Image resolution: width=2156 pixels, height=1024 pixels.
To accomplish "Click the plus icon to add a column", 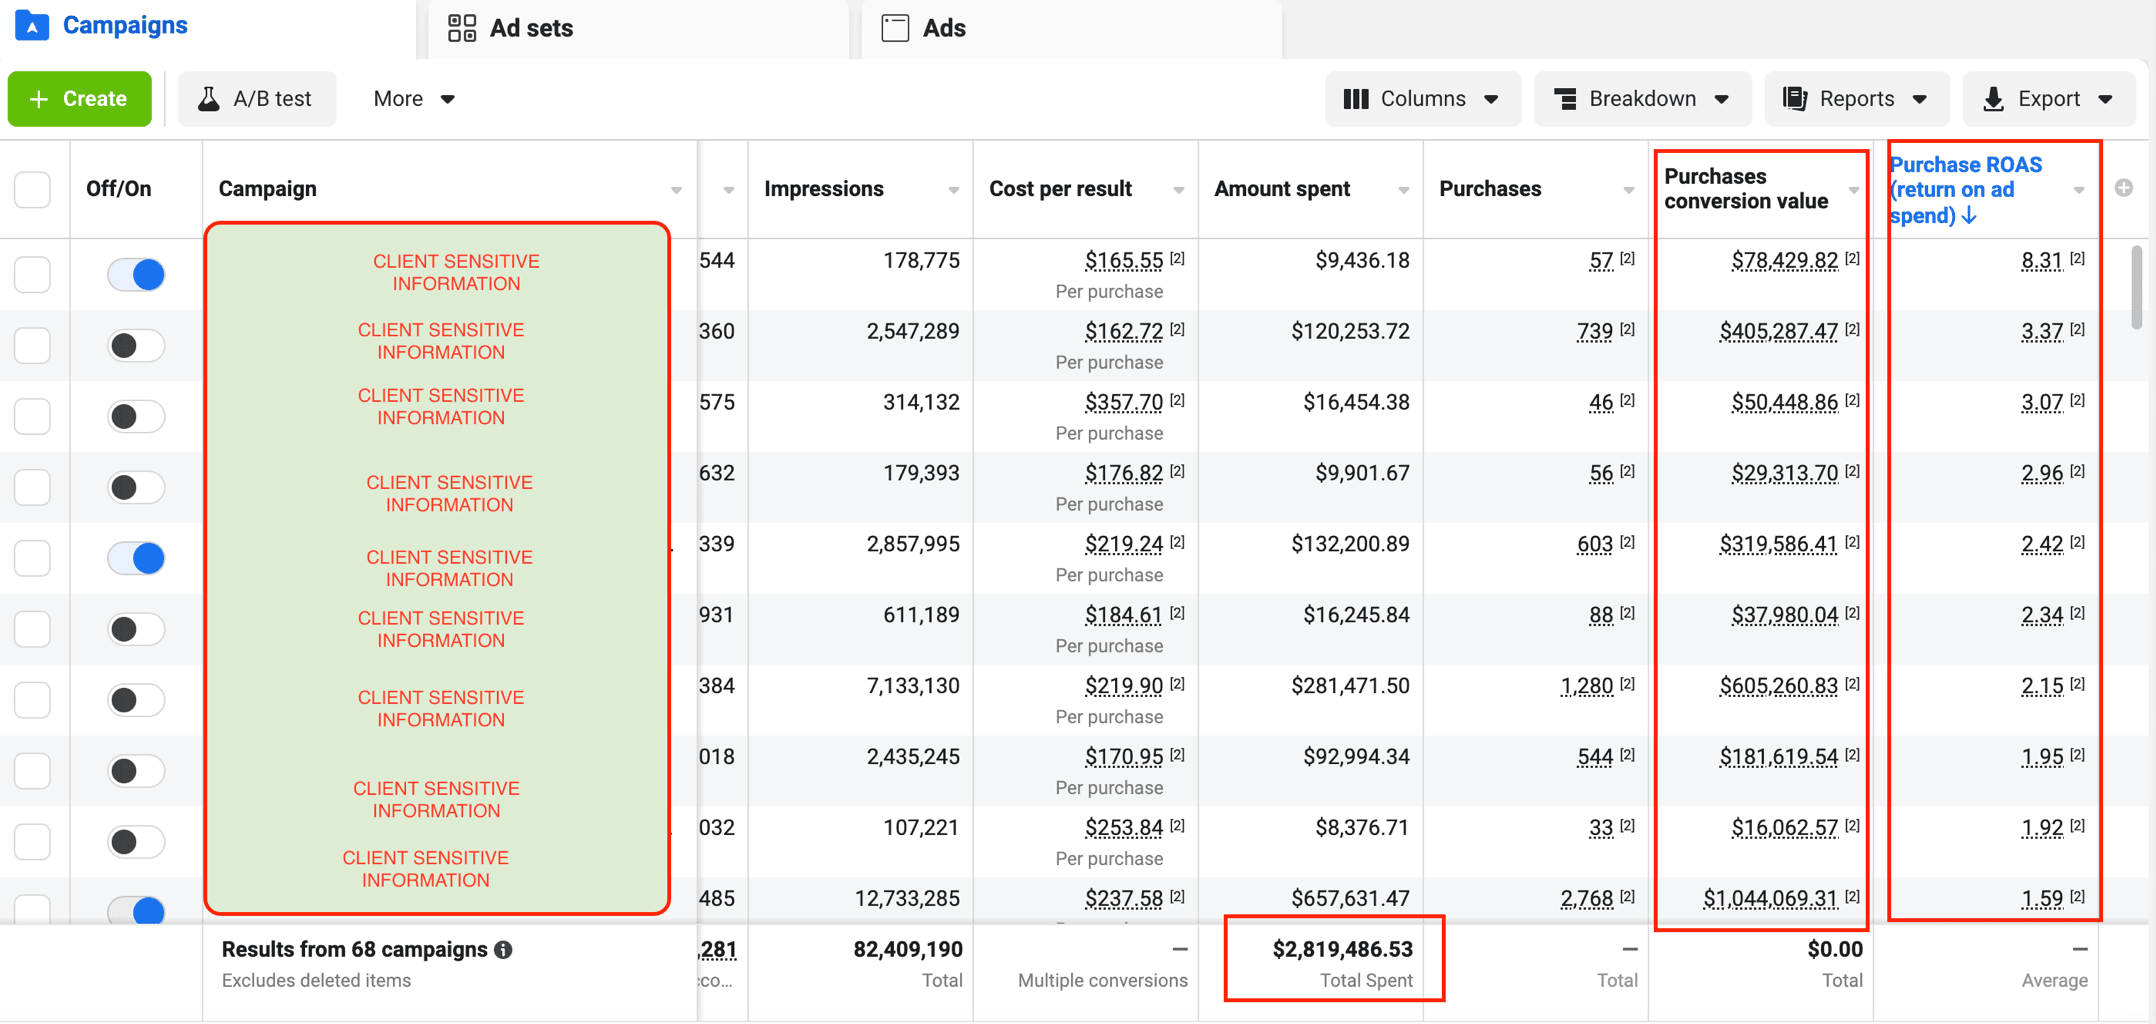I will click(2124, 189).
